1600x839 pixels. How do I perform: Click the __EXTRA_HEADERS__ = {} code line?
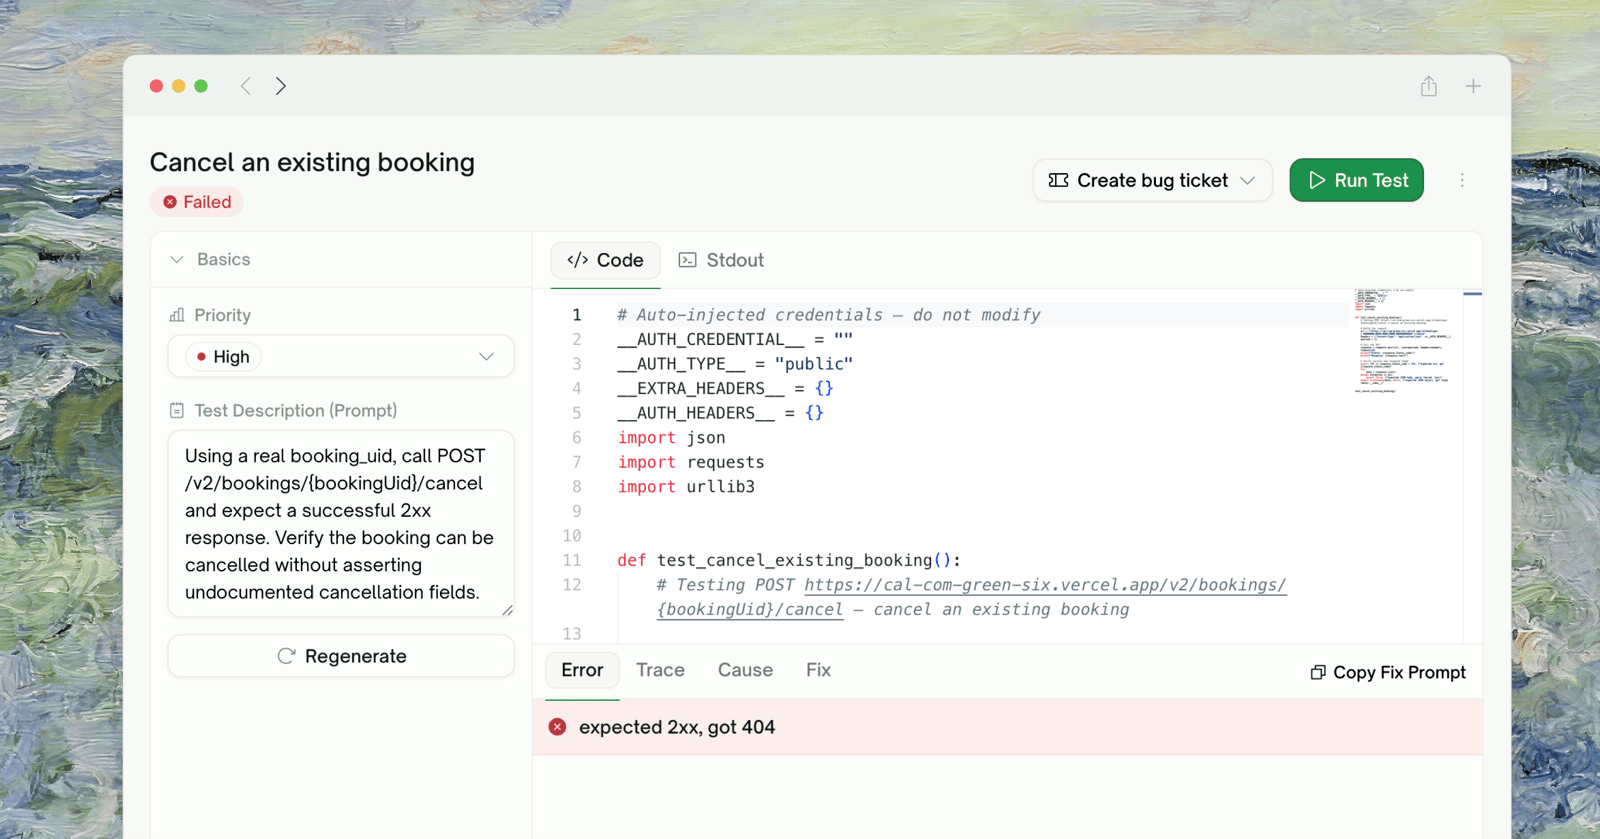[725, 388]
